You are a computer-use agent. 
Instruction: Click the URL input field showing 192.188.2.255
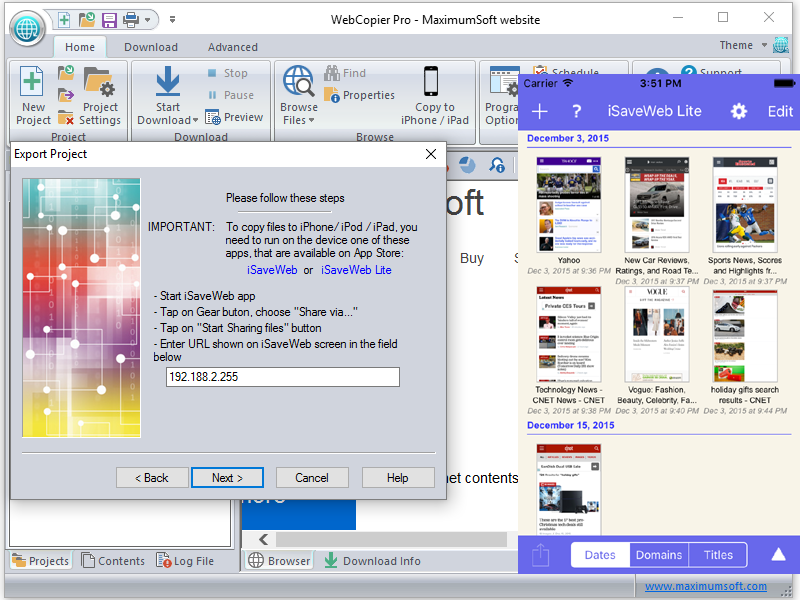(x=283, y=377)
